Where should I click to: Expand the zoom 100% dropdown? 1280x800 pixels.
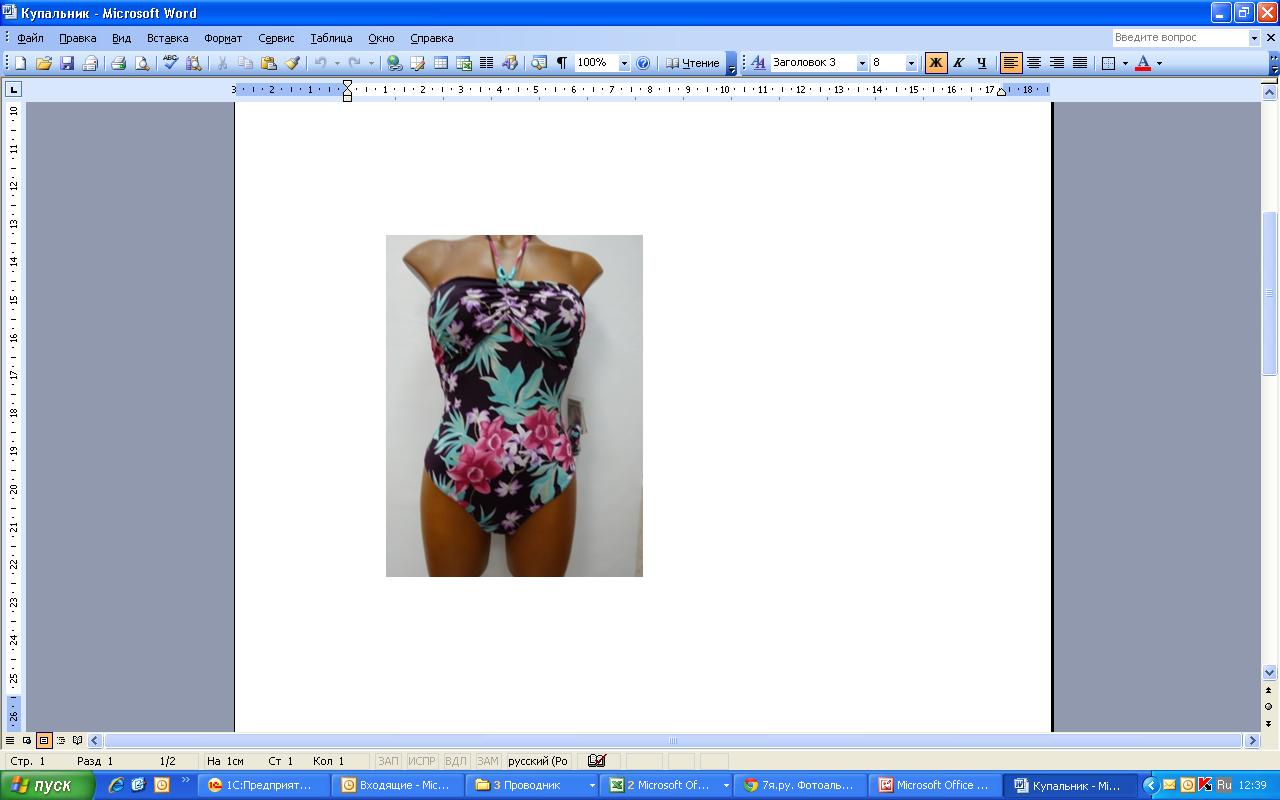624,63
